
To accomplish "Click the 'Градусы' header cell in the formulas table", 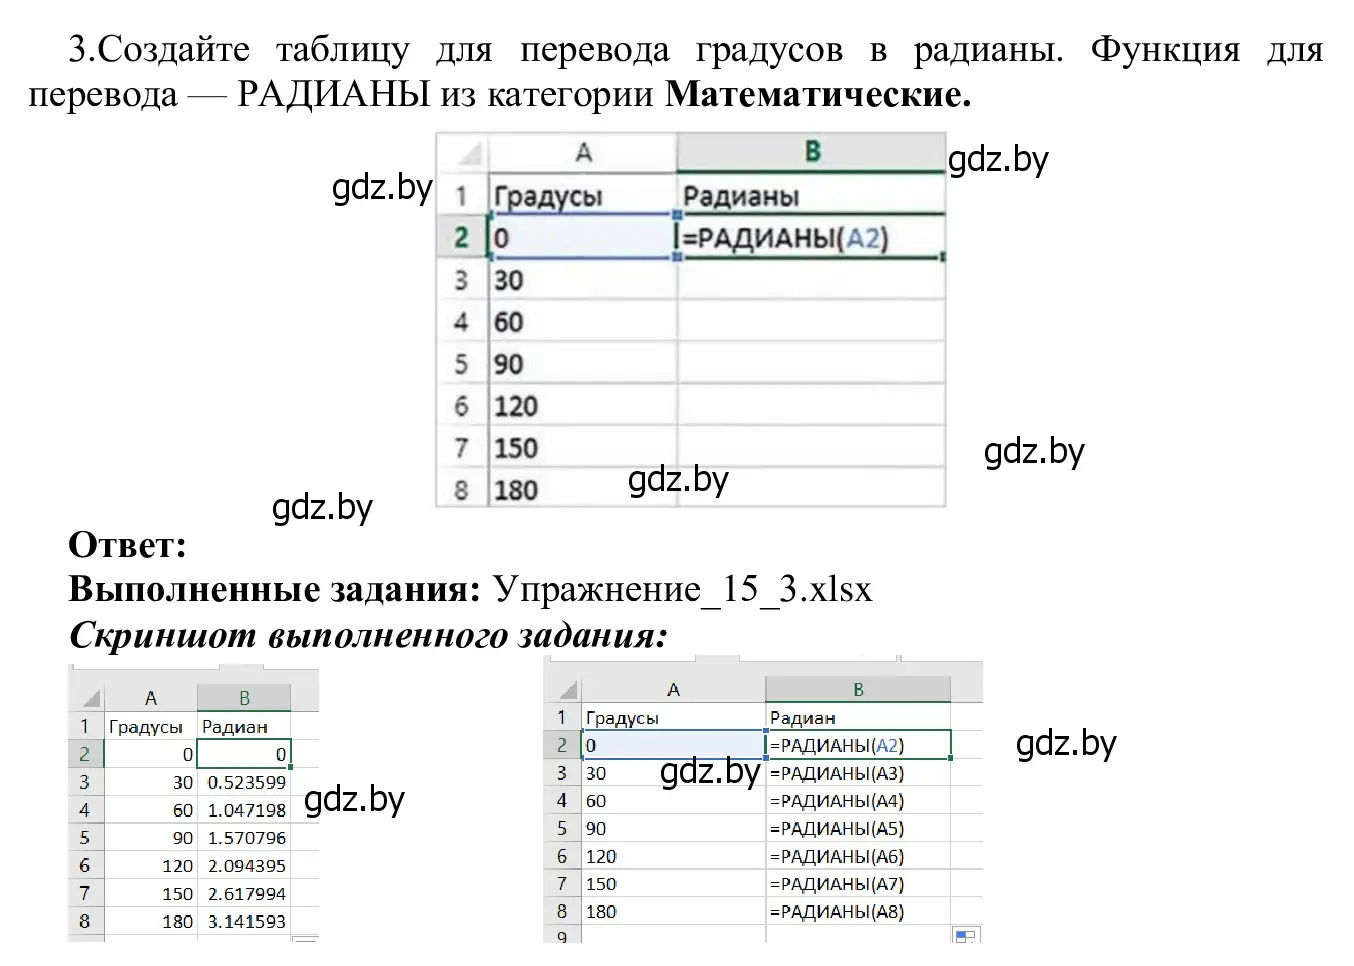I will 673,718.
